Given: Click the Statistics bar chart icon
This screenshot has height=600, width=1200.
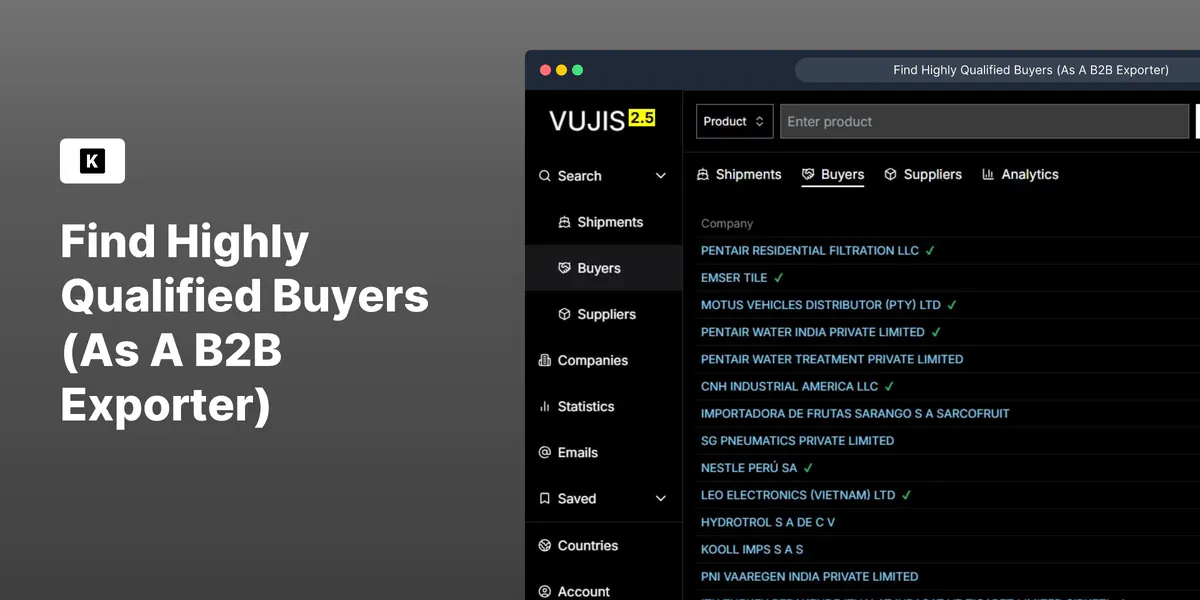Looking at the screenshot, I should 545,406.
